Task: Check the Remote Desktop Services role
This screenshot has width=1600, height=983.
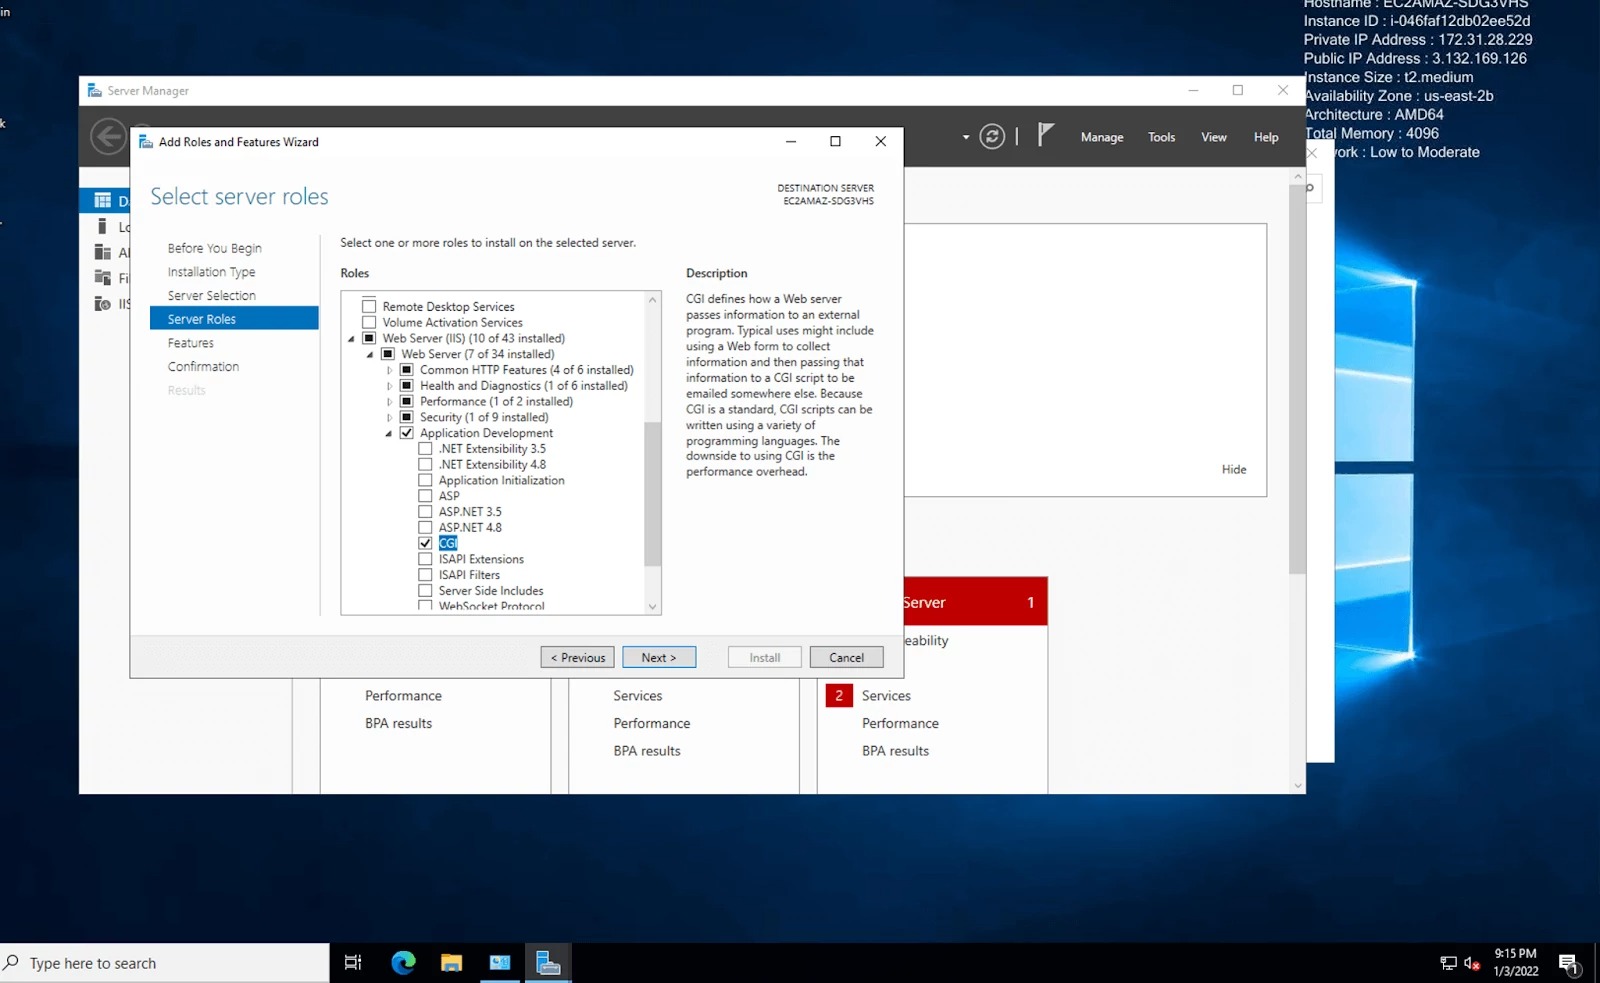Action: click(369, 306)
